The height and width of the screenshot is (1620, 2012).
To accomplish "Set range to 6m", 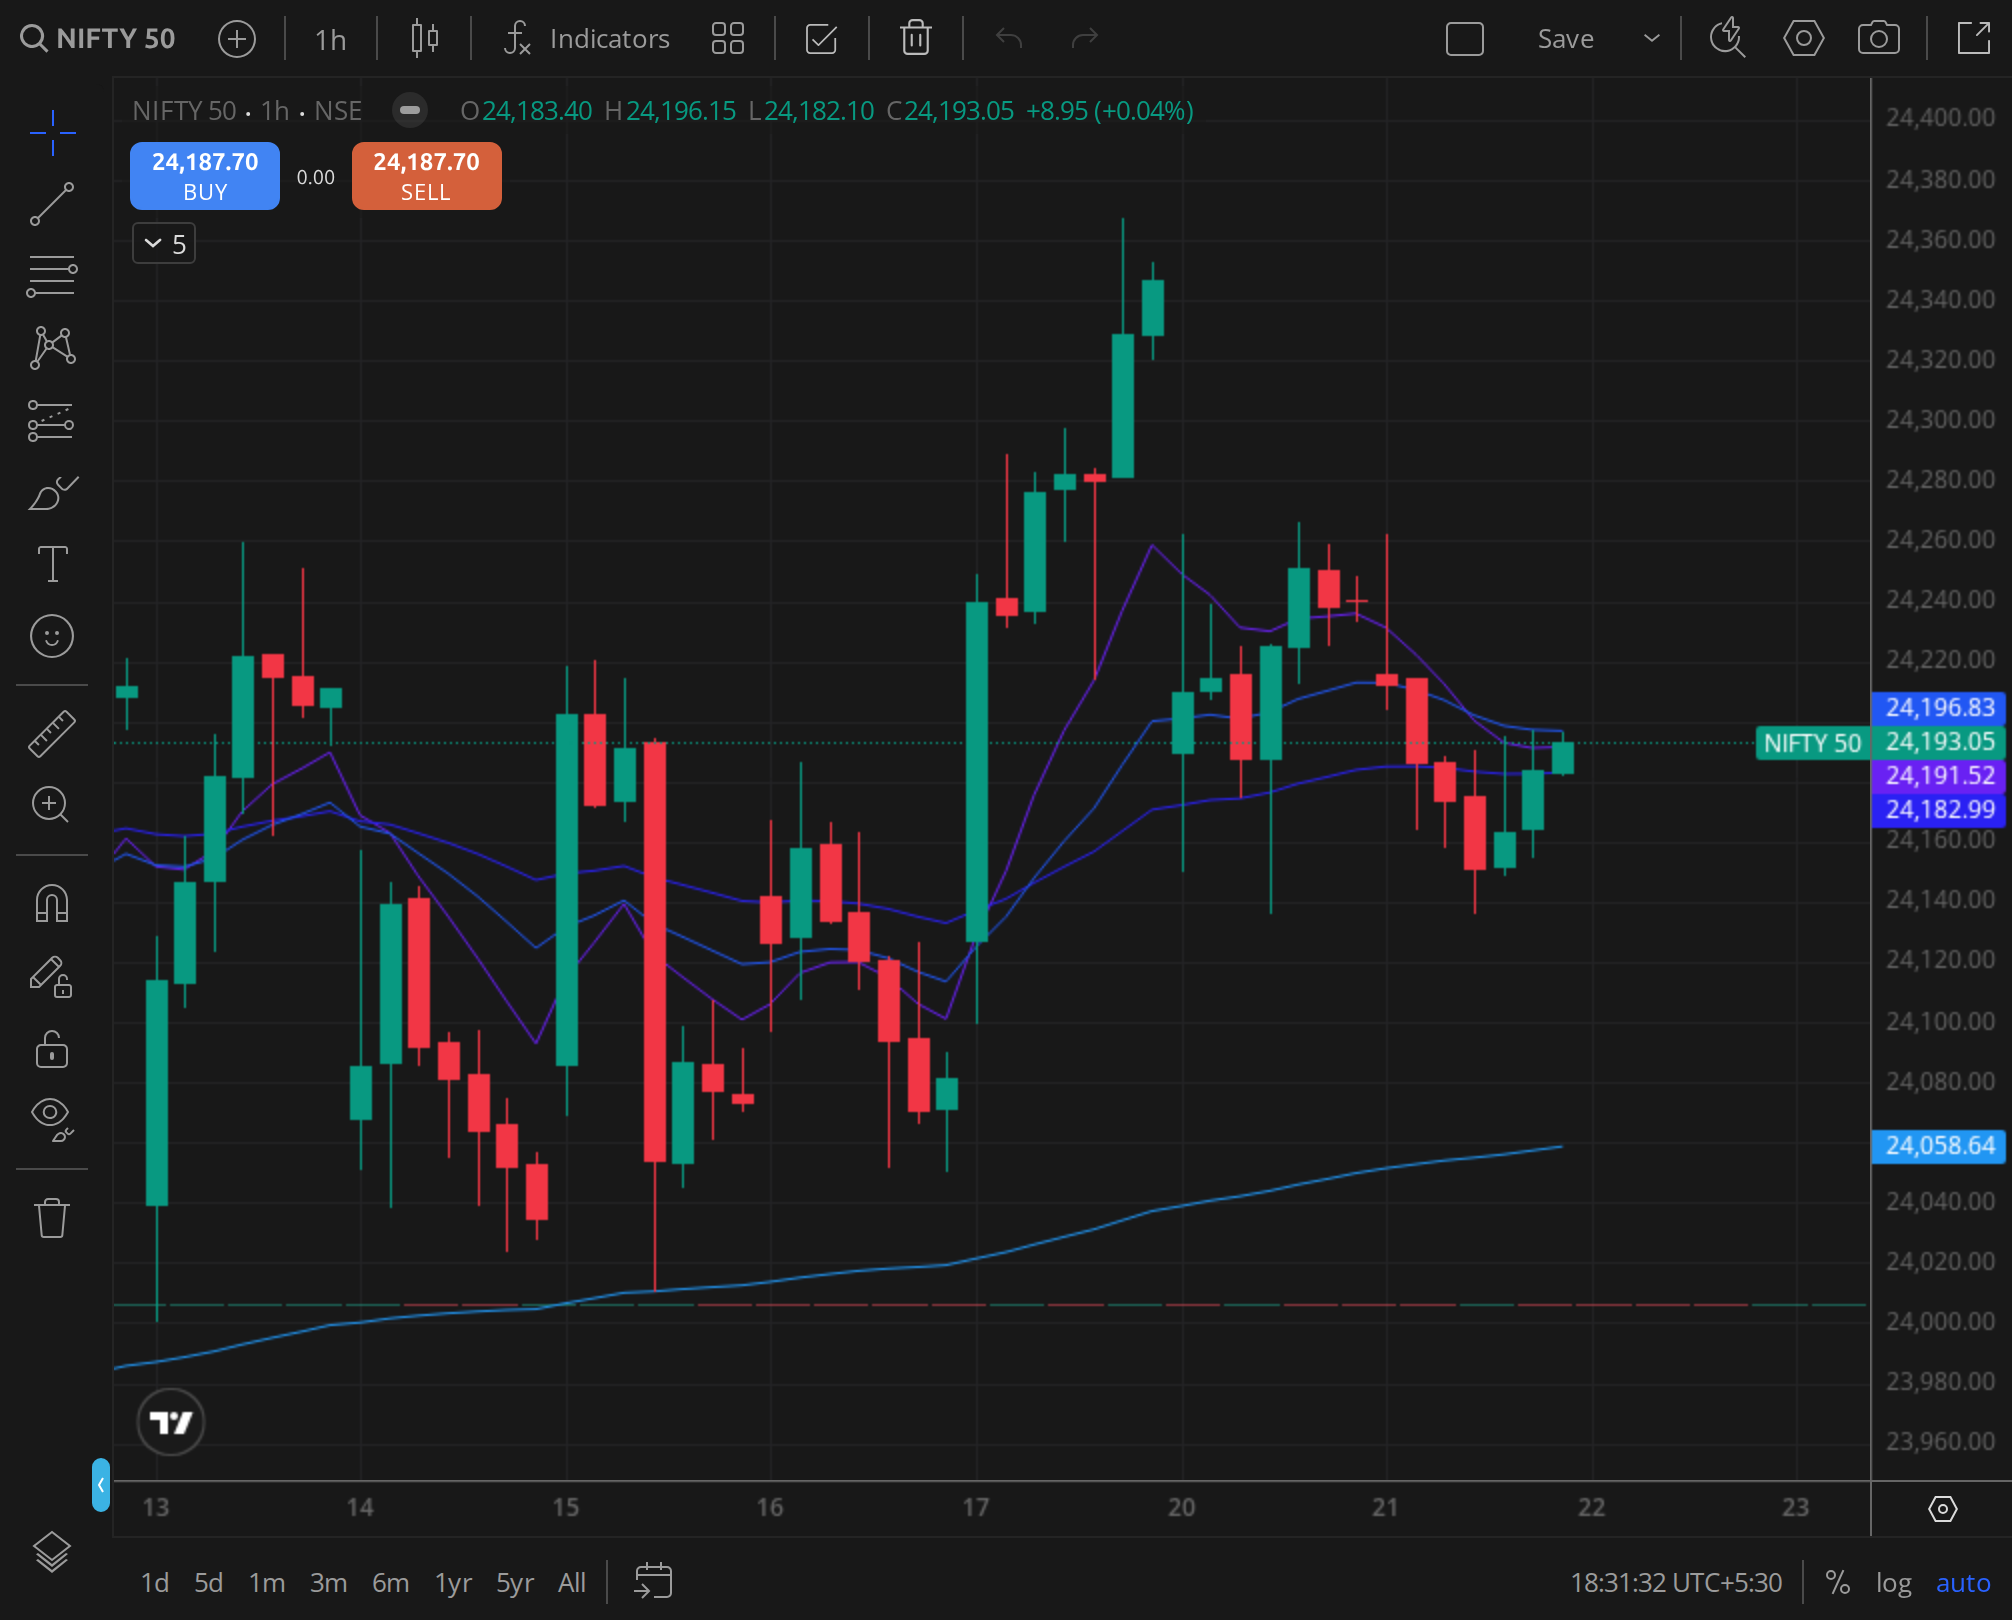I will [x=390, y=1583].
